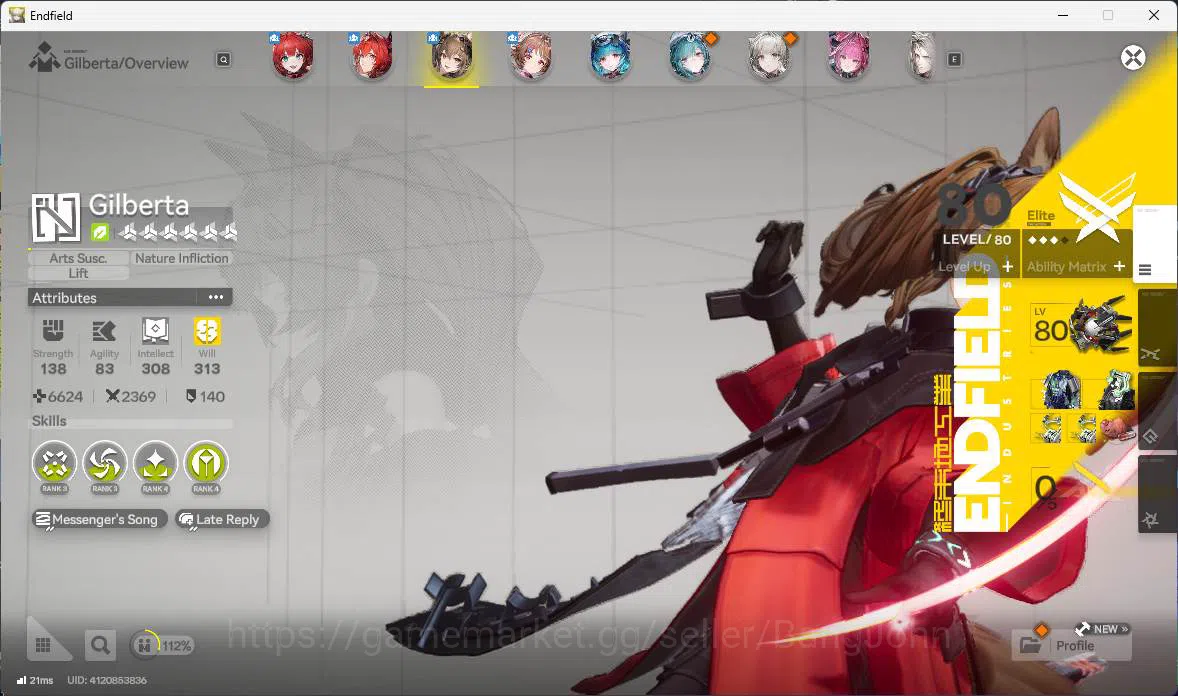This screenshot has width=1178, height=696.
Task: Click the magnifier search icon
Action: click(x=100, y=645)
